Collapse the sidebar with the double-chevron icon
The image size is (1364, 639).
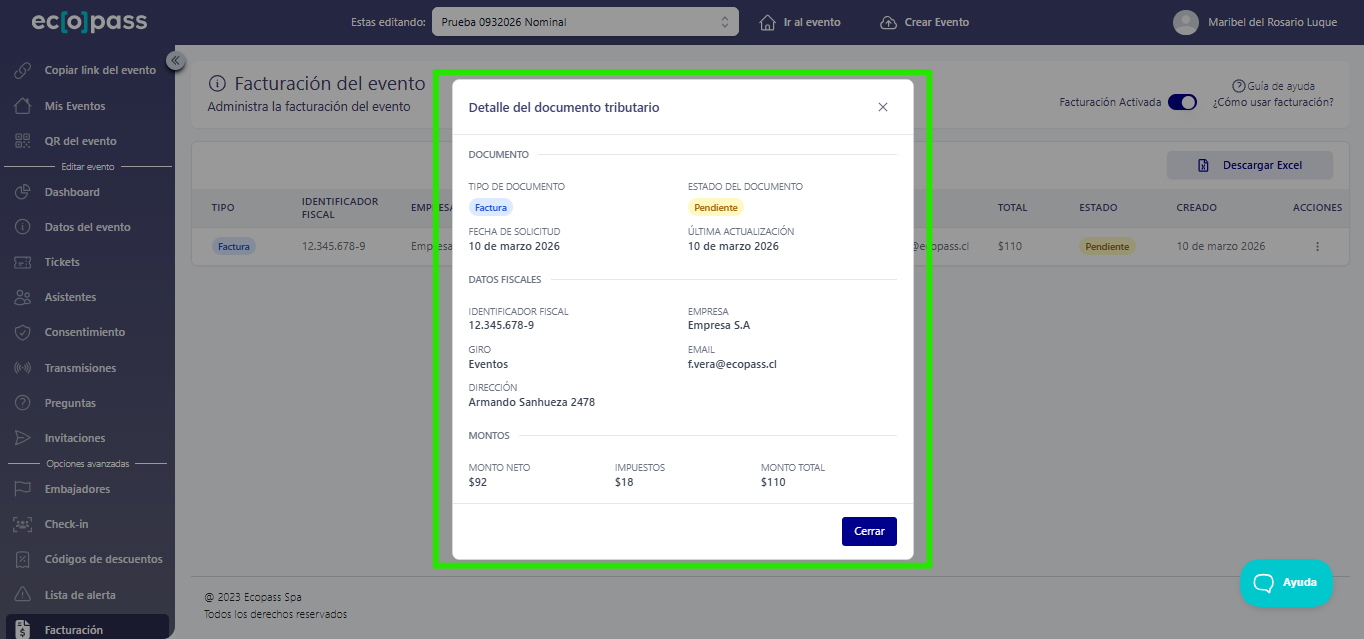point(175,61)
